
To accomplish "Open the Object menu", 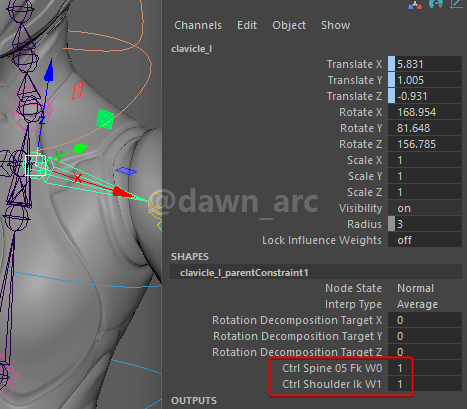I will coord(289,25).
